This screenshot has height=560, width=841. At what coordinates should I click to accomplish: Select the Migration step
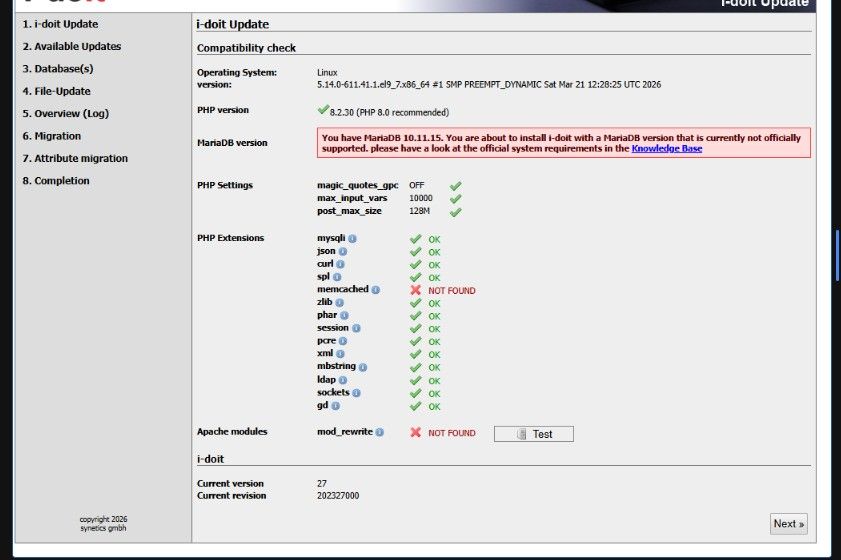[x=51, y=136]
